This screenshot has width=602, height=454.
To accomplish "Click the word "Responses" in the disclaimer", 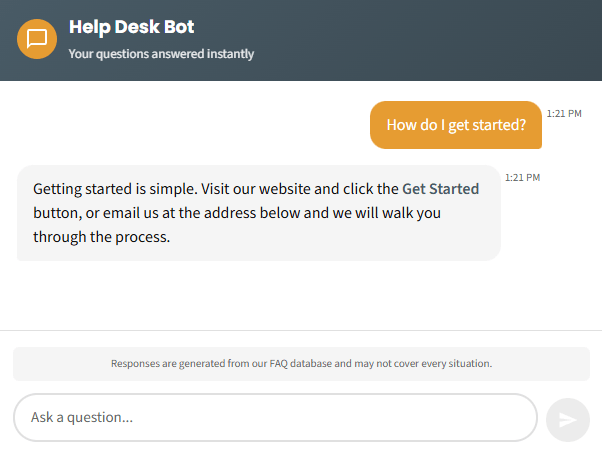I will tap(135, 364).
